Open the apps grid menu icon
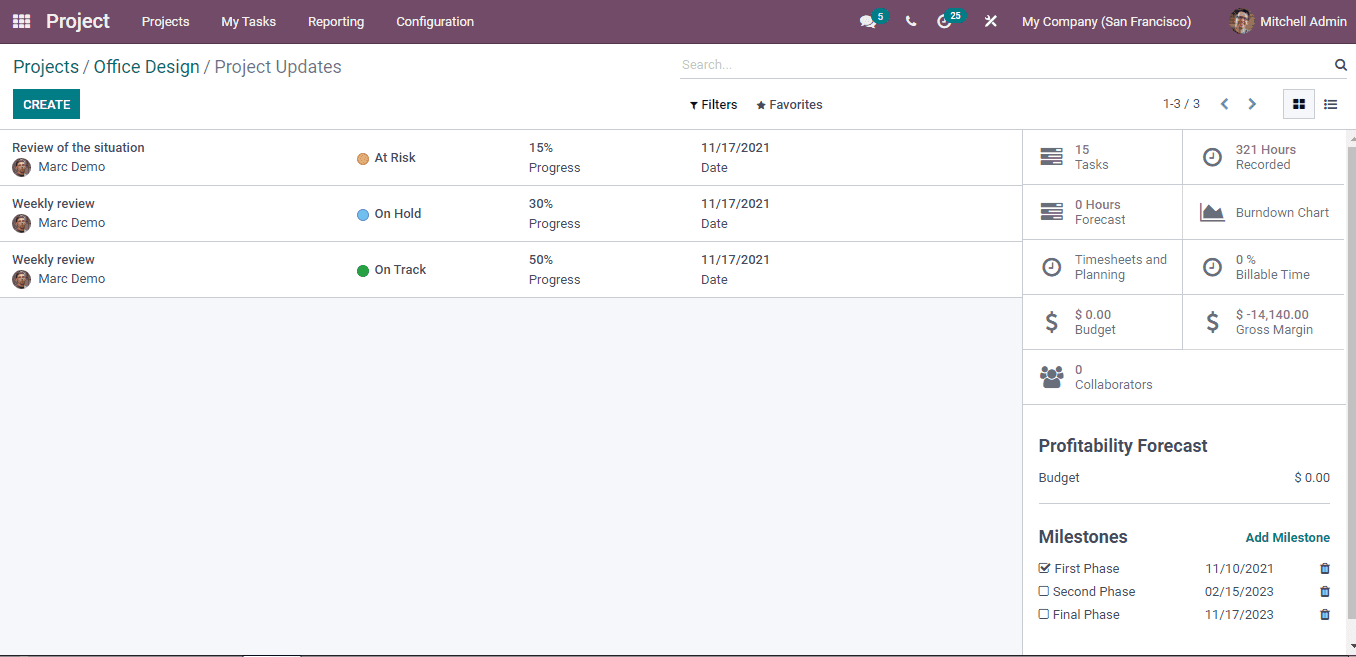 click(20, 20)
